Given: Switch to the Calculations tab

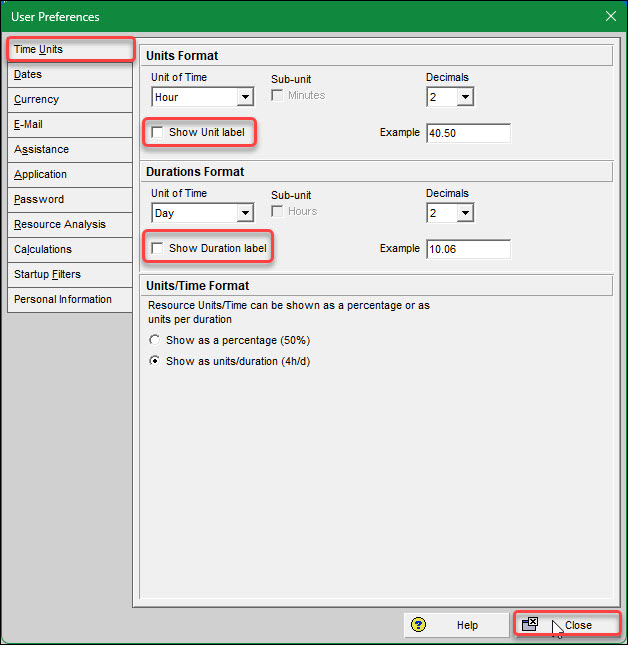Looking at the screenshot, I should pyautogui.click(x=70, y=249).
